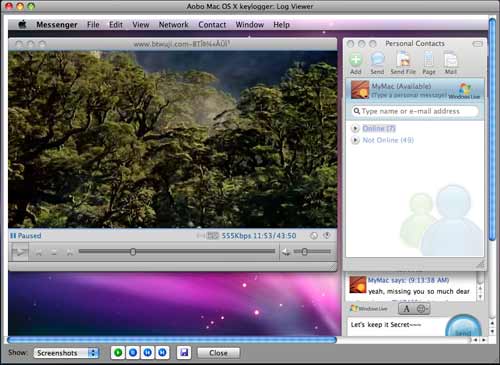Expand the Online (7) contact group

click(355, 128)
